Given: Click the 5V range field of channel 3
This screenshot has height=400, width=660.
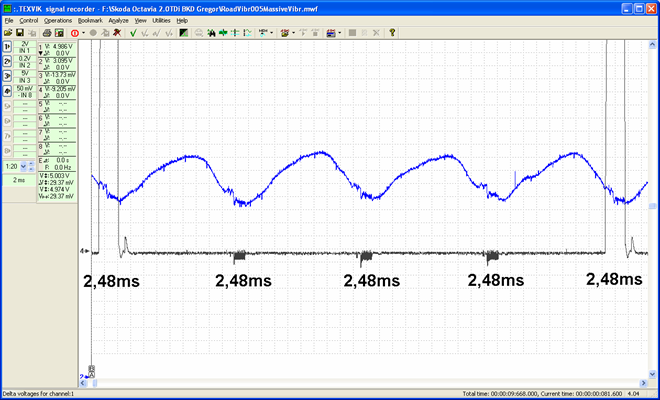Looking at the screenshot, I should pyautogui.click(x=25, y=73).
